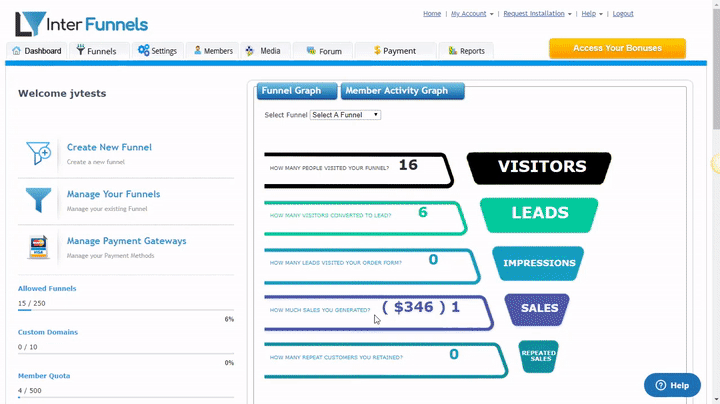Image resolution: width=720 pixels, height=404 pixels.
Task: Open the Select A Funnel dropdown
Action: pyautogui.click(x=345, y=115)
